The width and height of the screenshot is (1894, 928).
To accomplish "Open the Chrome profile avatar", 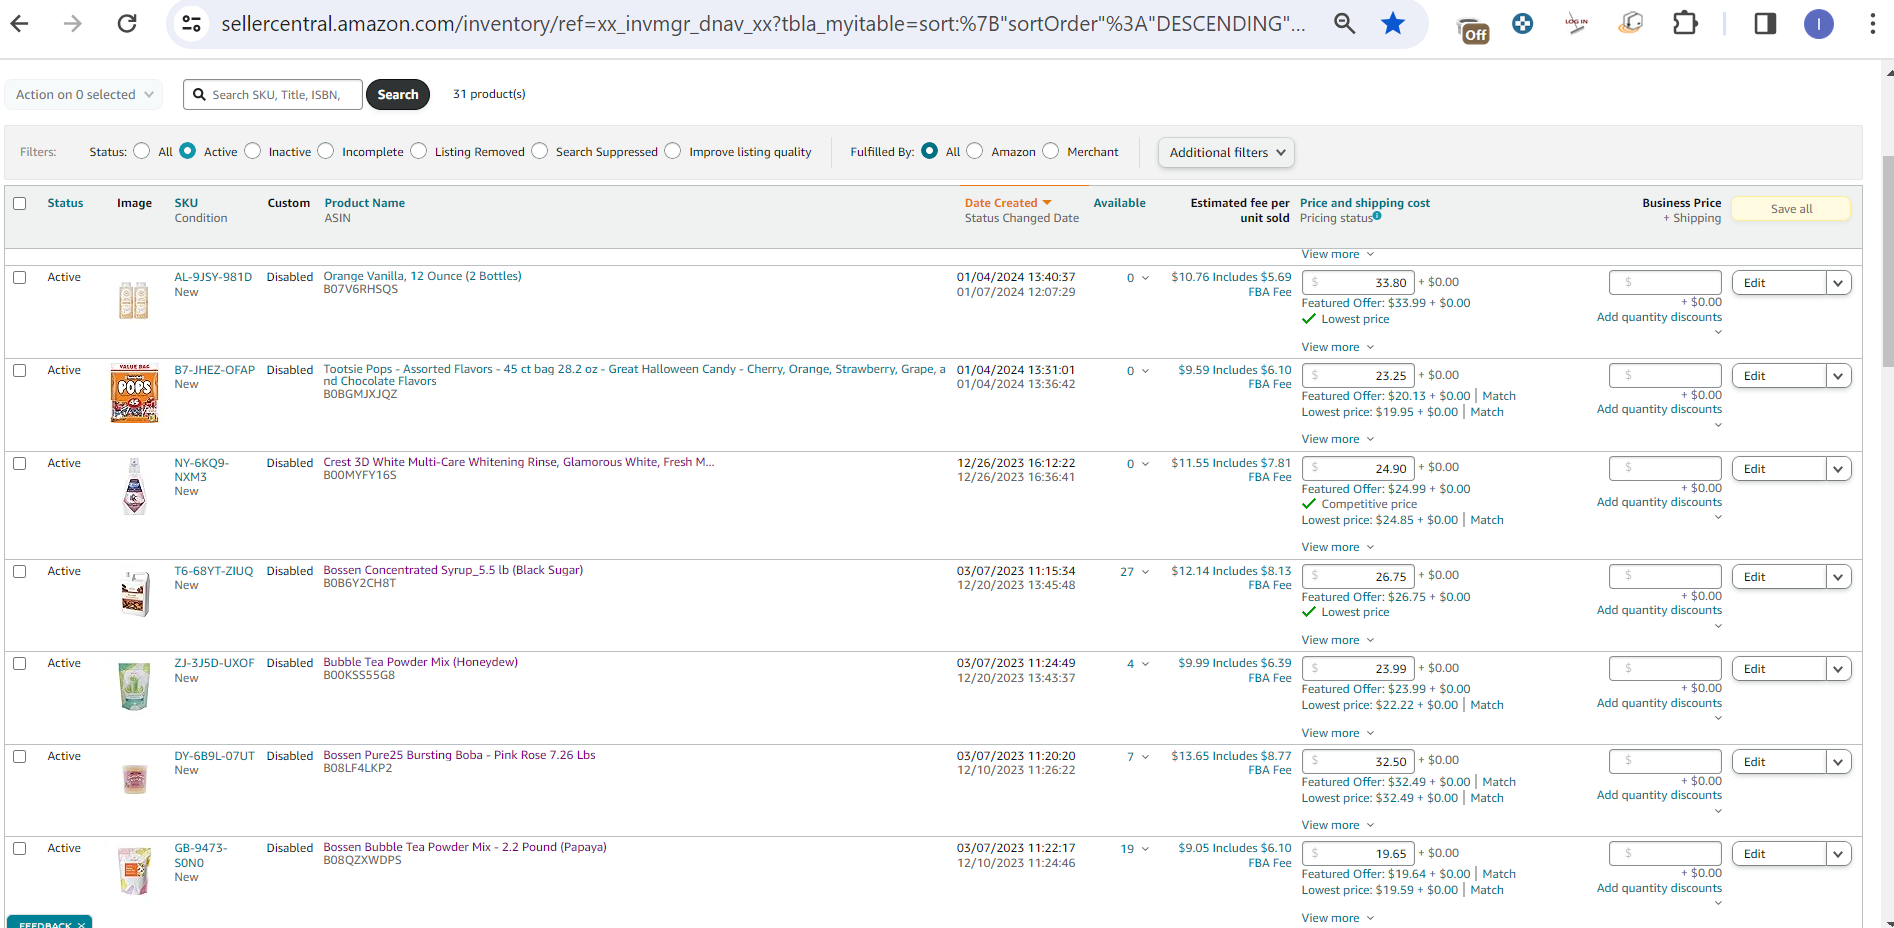I will click(1819, 24).
